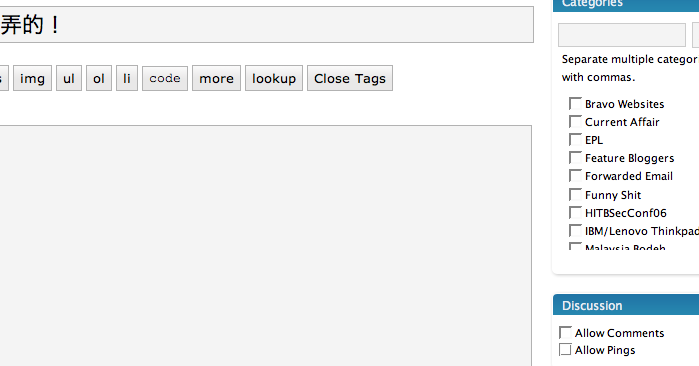Enable Allow Comments
Screen dimensions: 699x366
coord(565,333)
